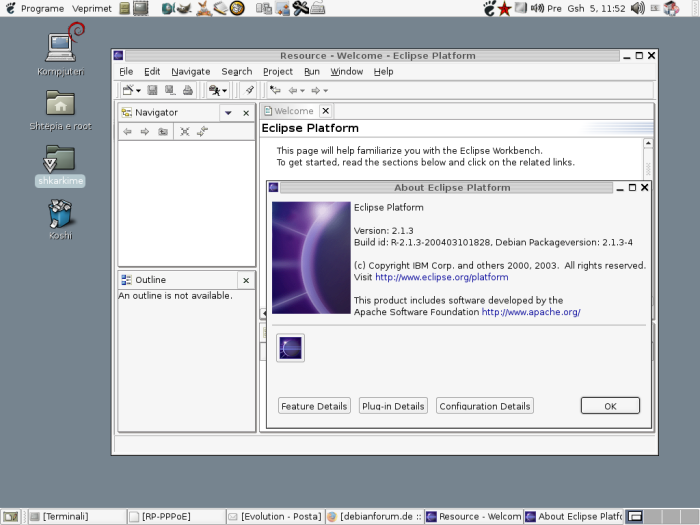Click Welcome page scrollbar up arrow
Viewport: 700px width, 525px height.
648,143
